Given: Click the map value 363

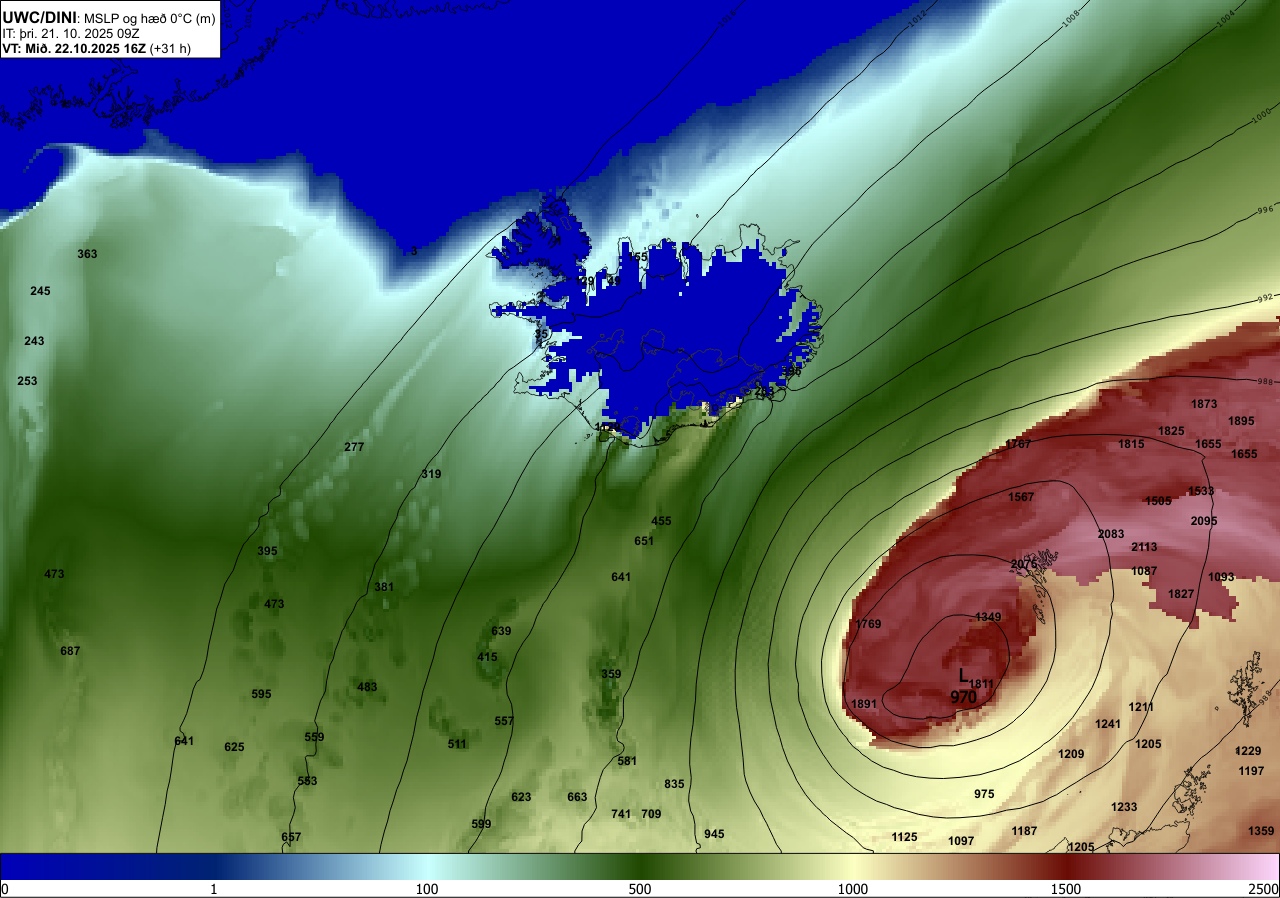Looking at the screenshot, I should (87, 254).
